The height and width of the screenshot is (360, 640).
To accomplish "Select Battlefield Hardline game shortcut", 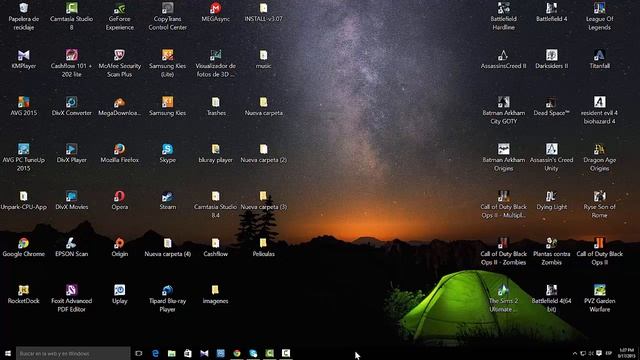I will tap(503, 16).
